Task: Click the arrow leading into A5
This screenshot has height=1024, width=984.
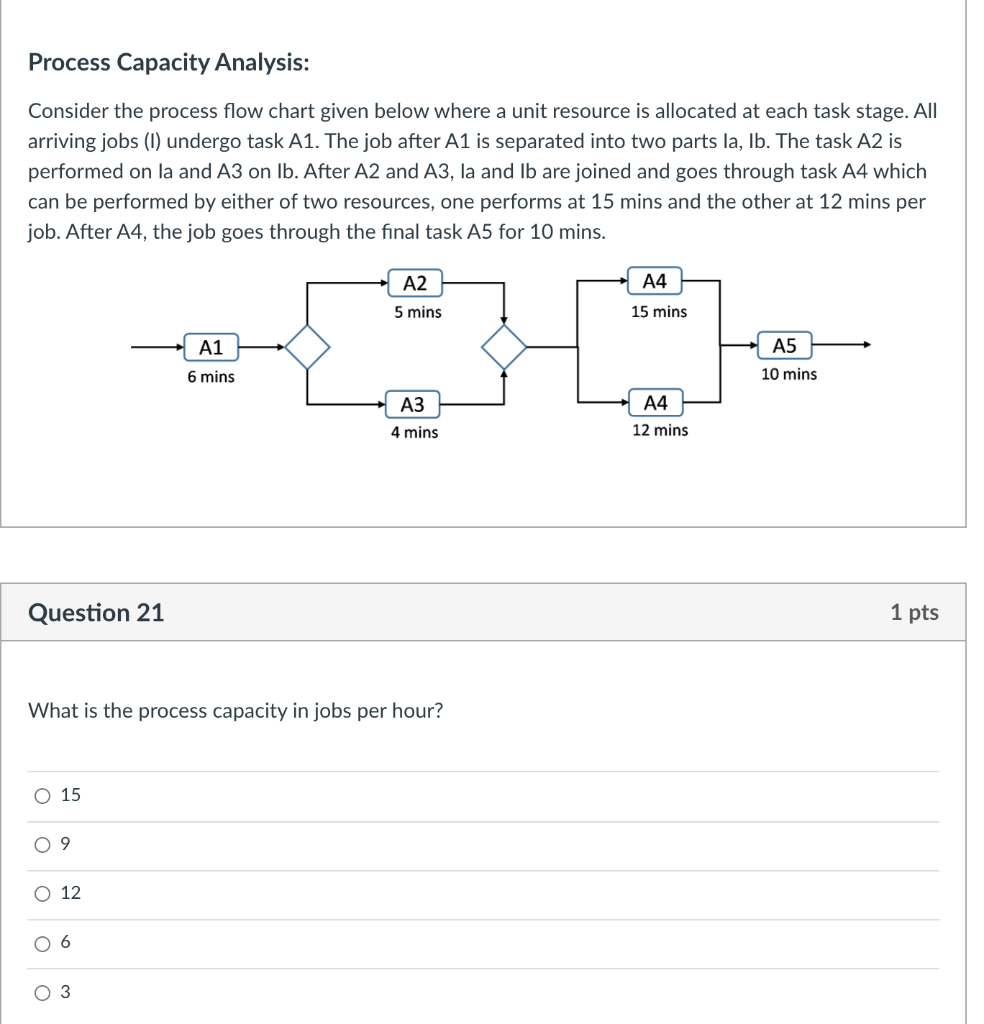Action: point(740,345)
